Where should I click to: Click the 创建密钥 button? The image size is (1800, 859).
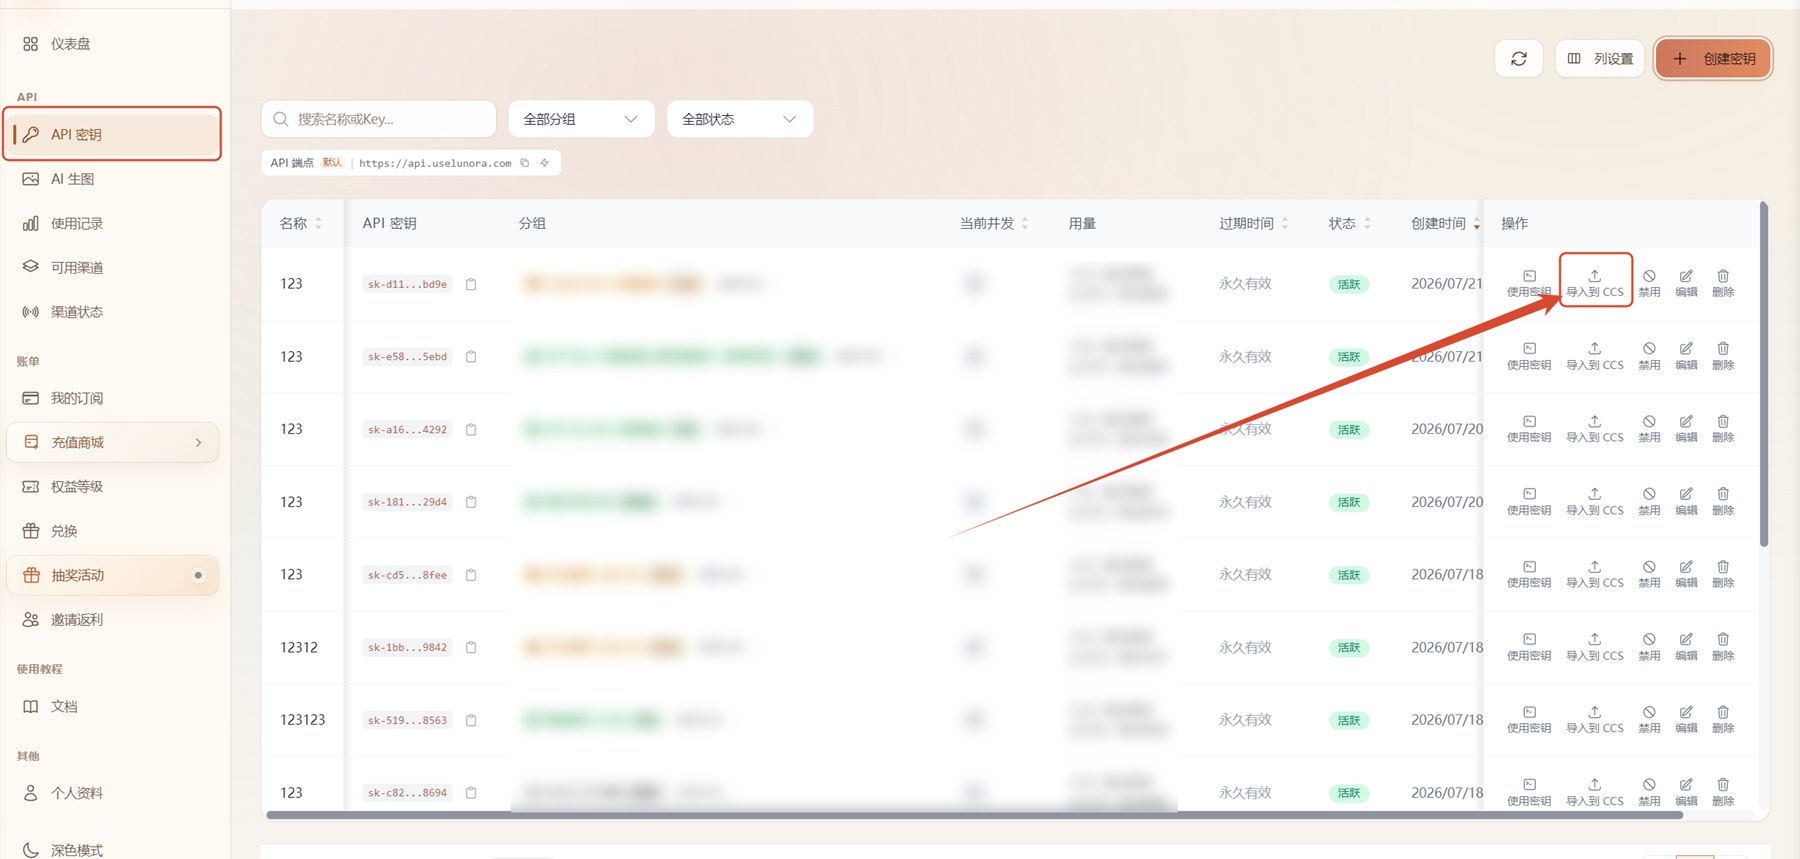click(1714, 59)
